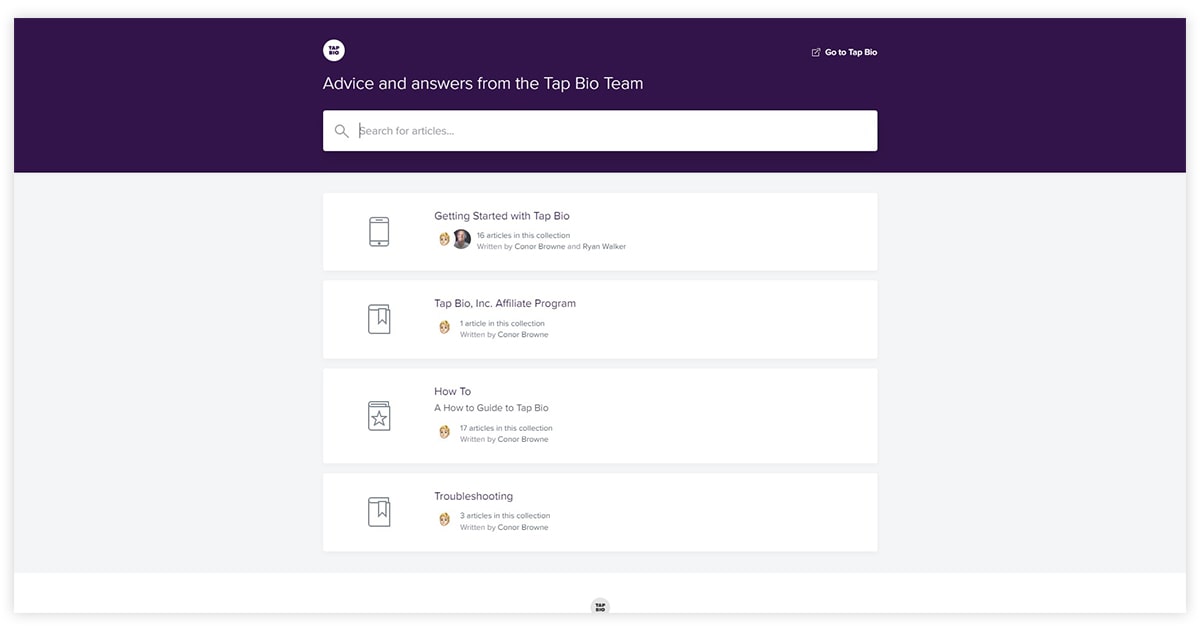Open Getting Started with Tap Bio collection
Screen dimensions: 1200x630
pyautogui.click(x=502, y=216)
